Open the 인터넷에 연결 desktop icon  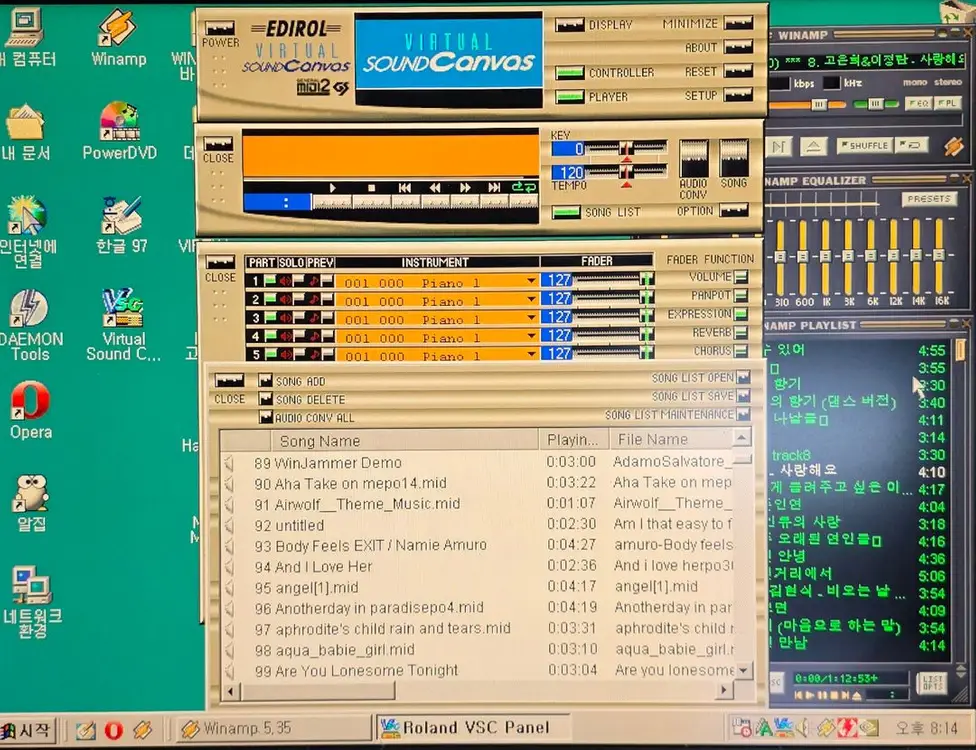click(x=27, y=230)
